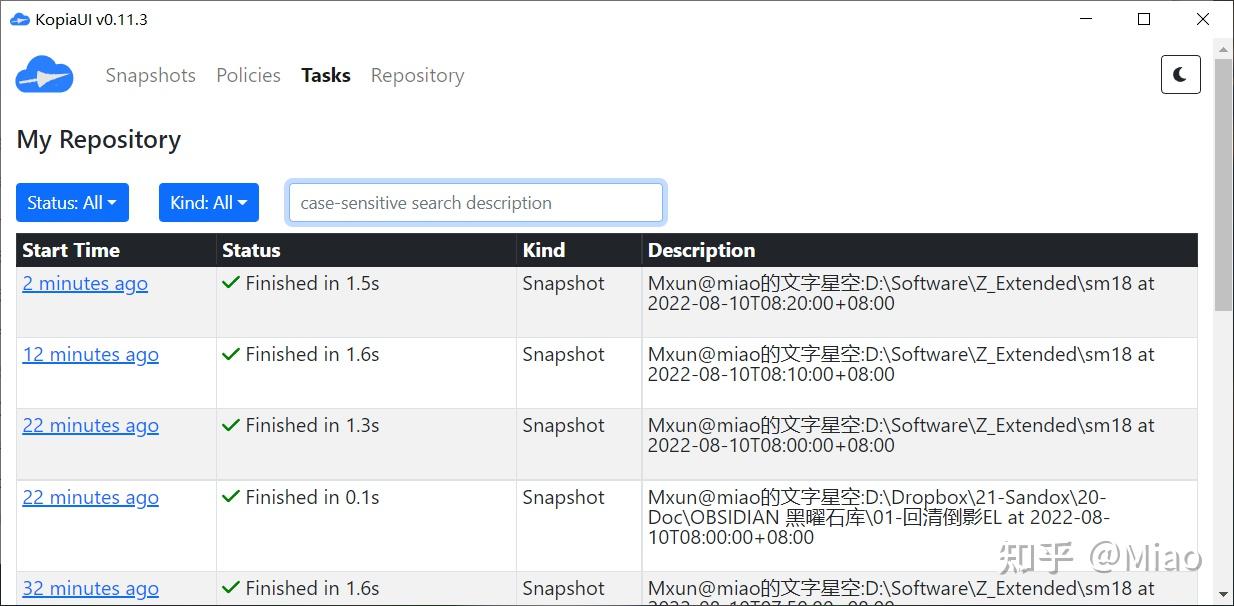This screenshot has width=1234, height=606.
Task: Go to the Repository tab
Action: point(417,75)
